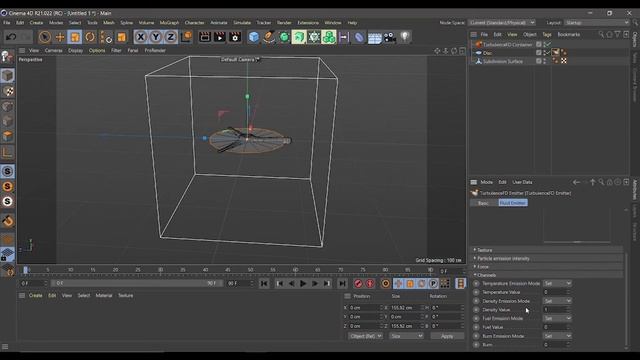640x360 pixels.
Task: Select Texture mode checkerboard icon in left palette
Action: (8, 91)
